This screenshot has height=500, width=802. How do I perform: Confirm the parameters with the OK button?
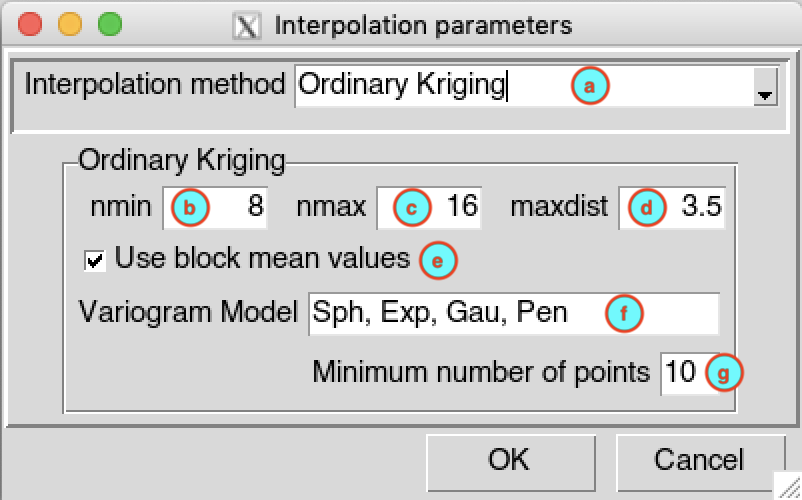[510, 462]
